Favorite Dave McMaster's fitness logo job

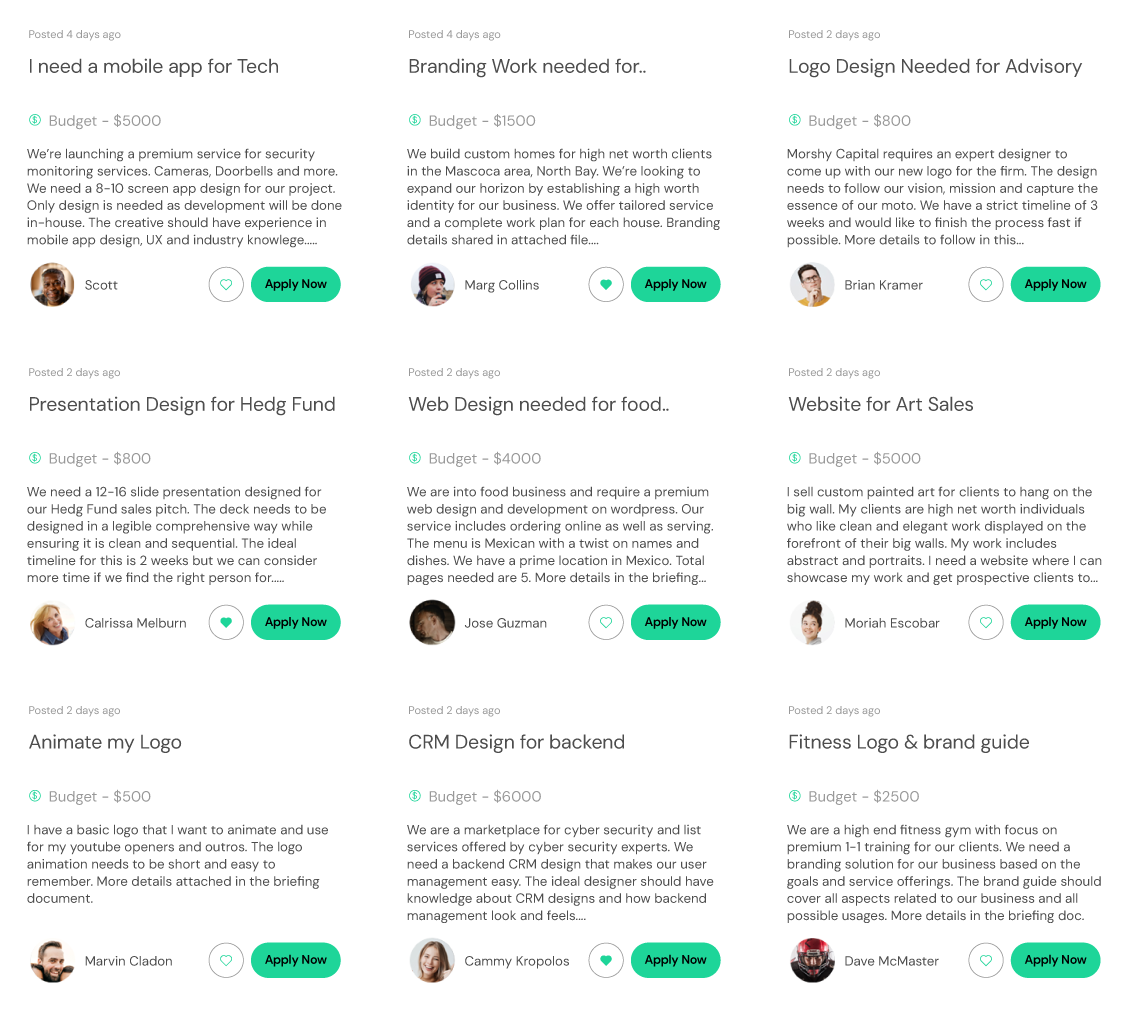986,961
